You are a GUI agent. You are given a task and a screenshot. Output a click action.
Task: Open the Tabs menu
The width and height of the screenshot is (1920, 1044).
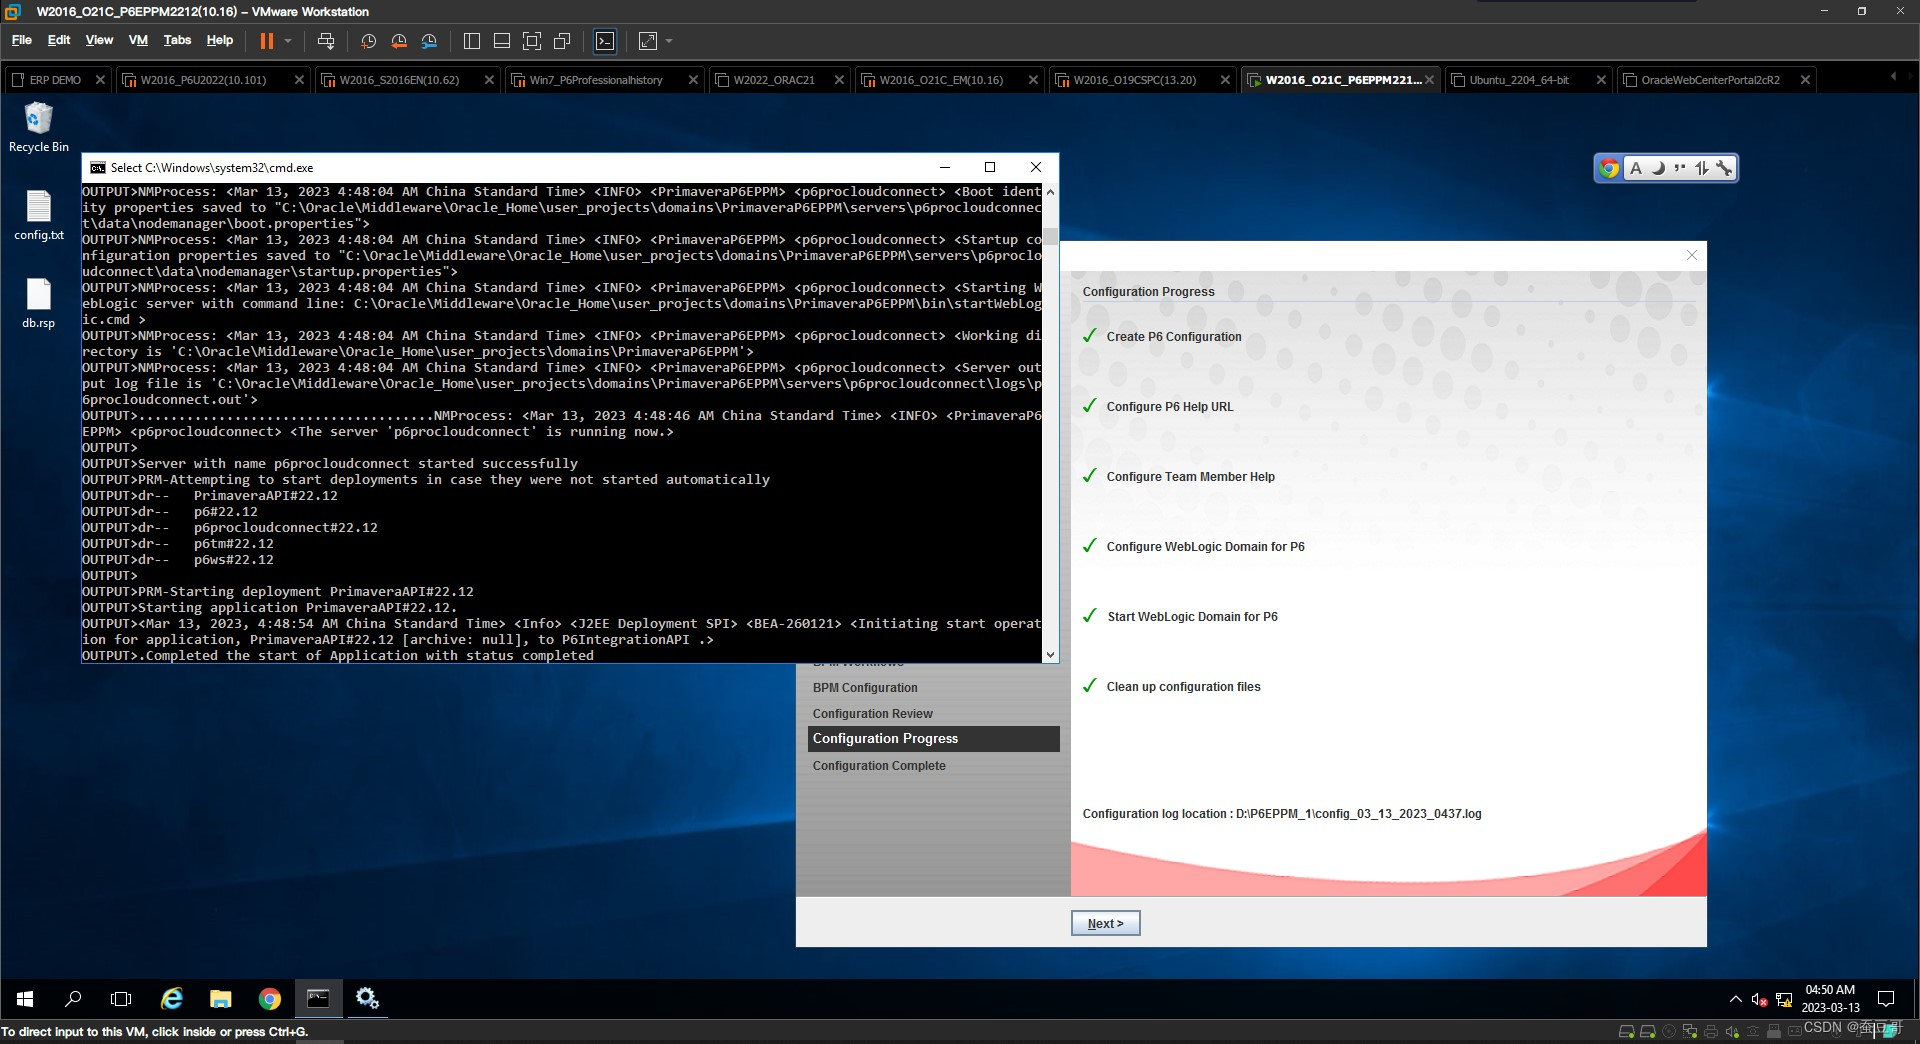coord(177,40)
